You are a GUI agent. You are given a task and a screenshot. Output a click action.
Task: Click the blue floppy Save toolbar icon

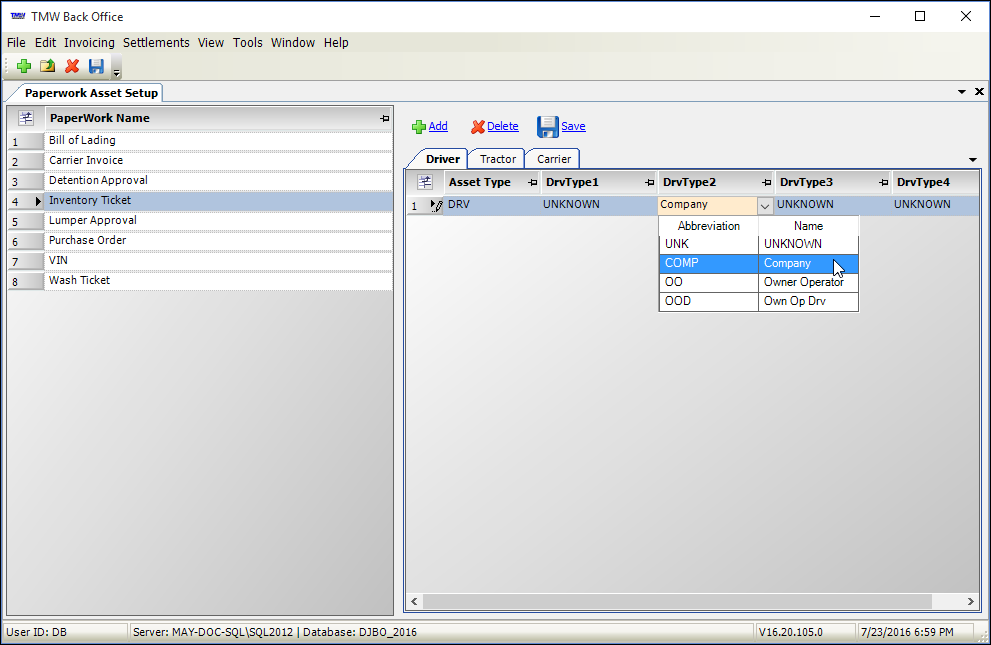(x=96, y=66)
